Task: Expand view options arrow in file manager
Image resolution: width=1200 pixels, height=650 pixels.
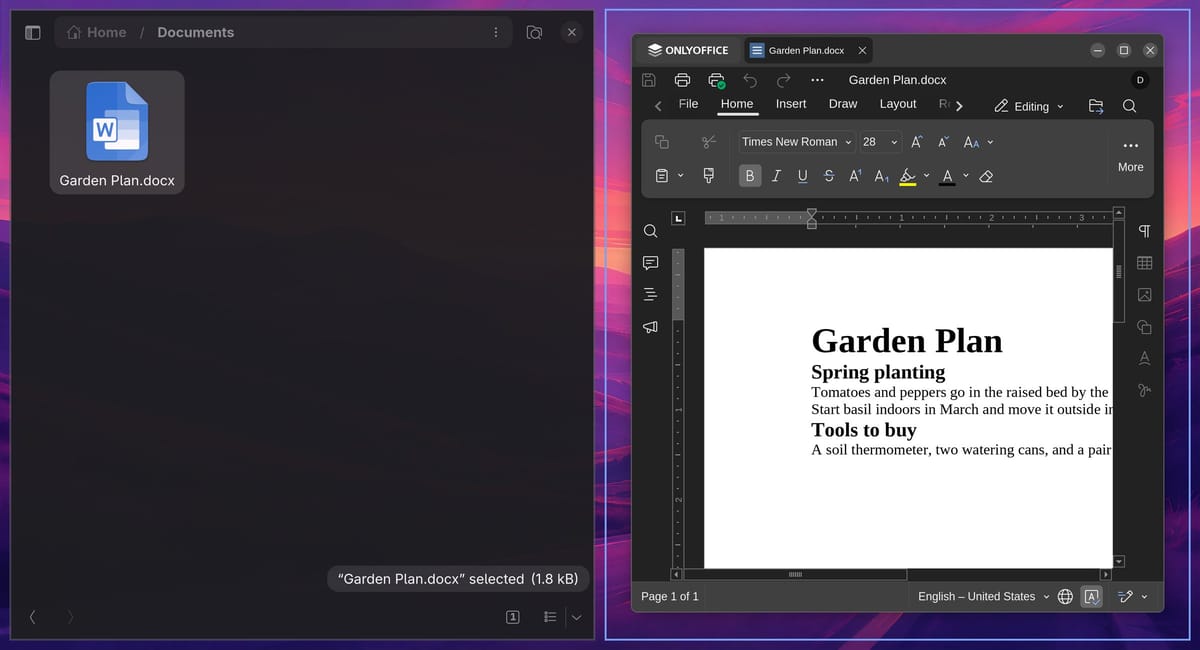Action: pyautogui.click(x=576, y=617)
